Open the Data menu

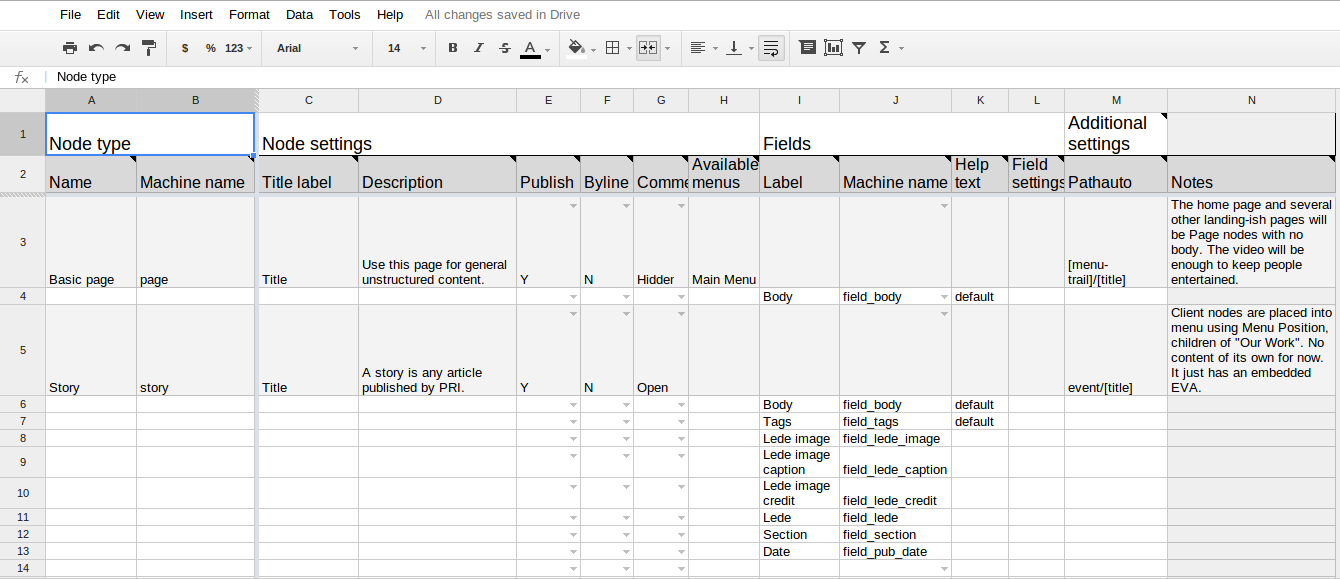[299, 15]
